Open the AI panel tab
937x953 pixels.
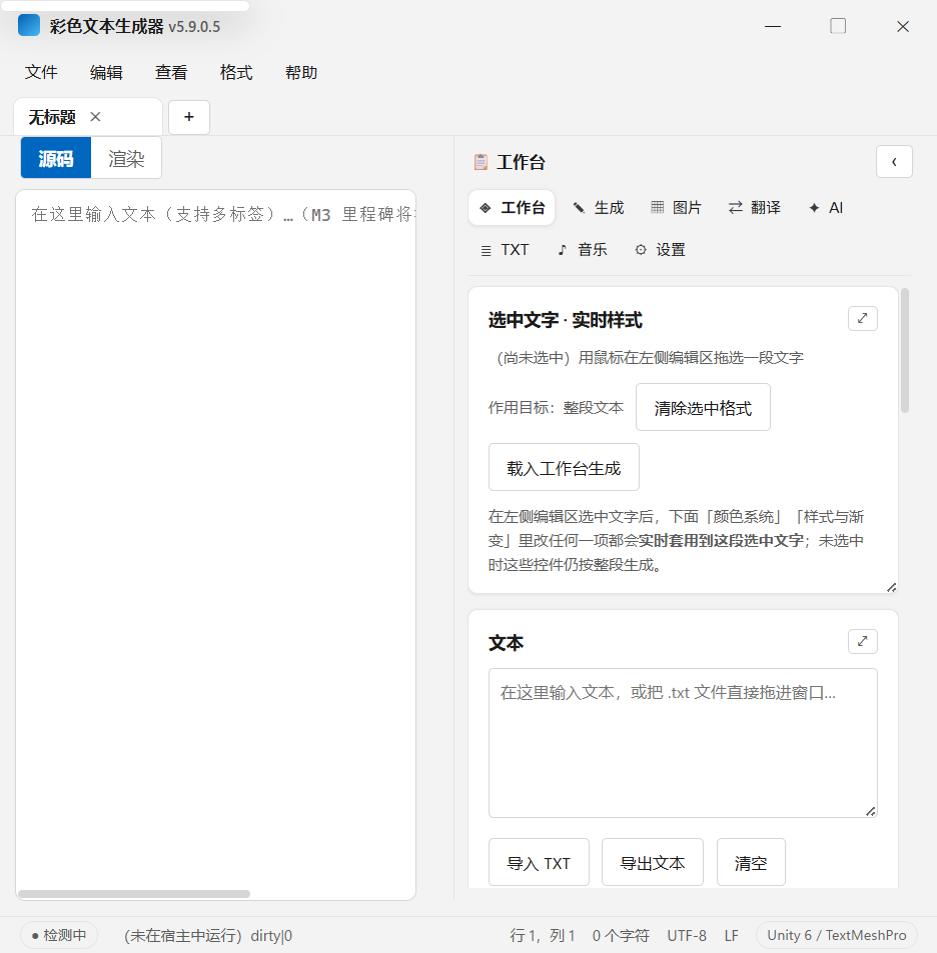(x=826, y=208)
